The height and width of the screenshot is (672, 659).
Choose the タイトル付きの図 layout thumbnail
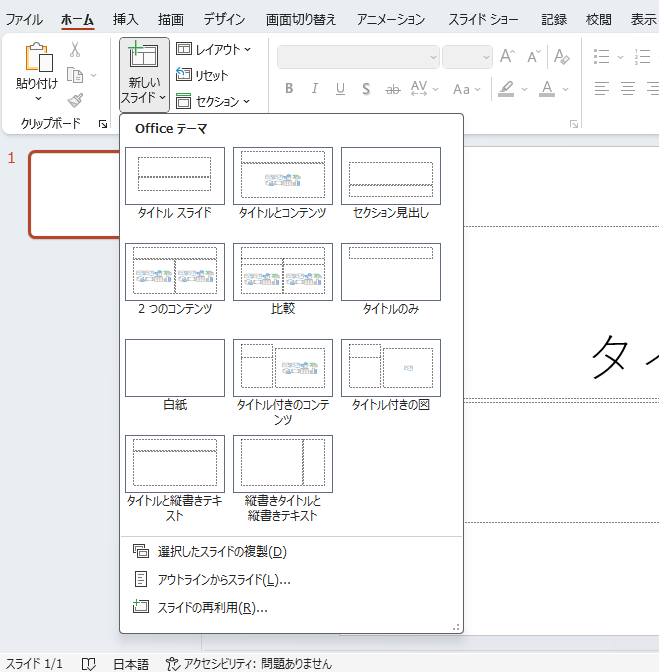click(391, 368)
